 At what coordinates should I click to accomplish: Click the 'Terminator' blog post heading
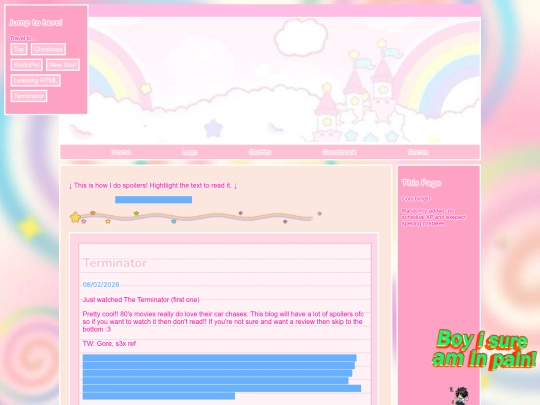coord(115,263)
